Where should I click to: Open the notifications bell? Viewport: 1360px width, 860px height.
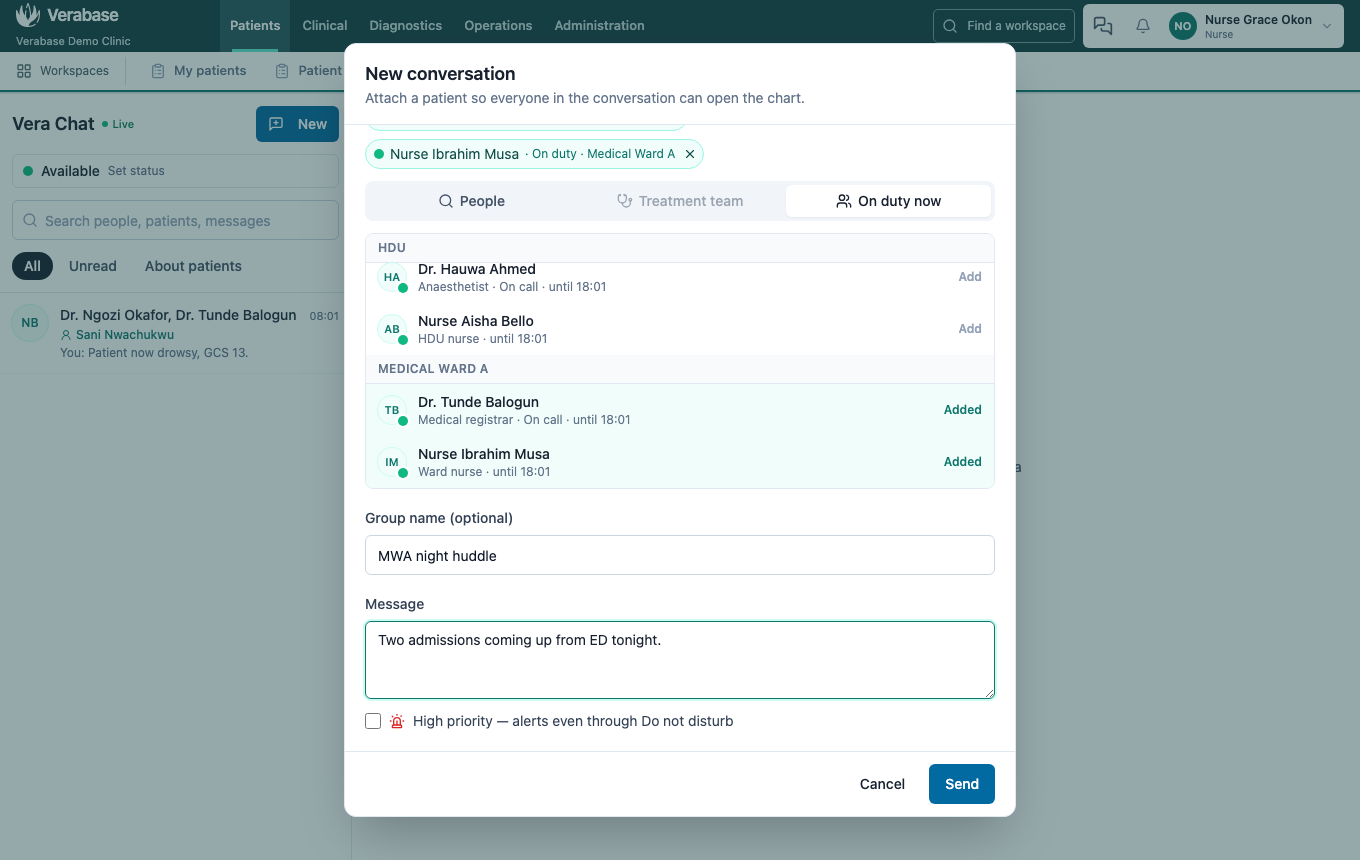pos(1143,26)
